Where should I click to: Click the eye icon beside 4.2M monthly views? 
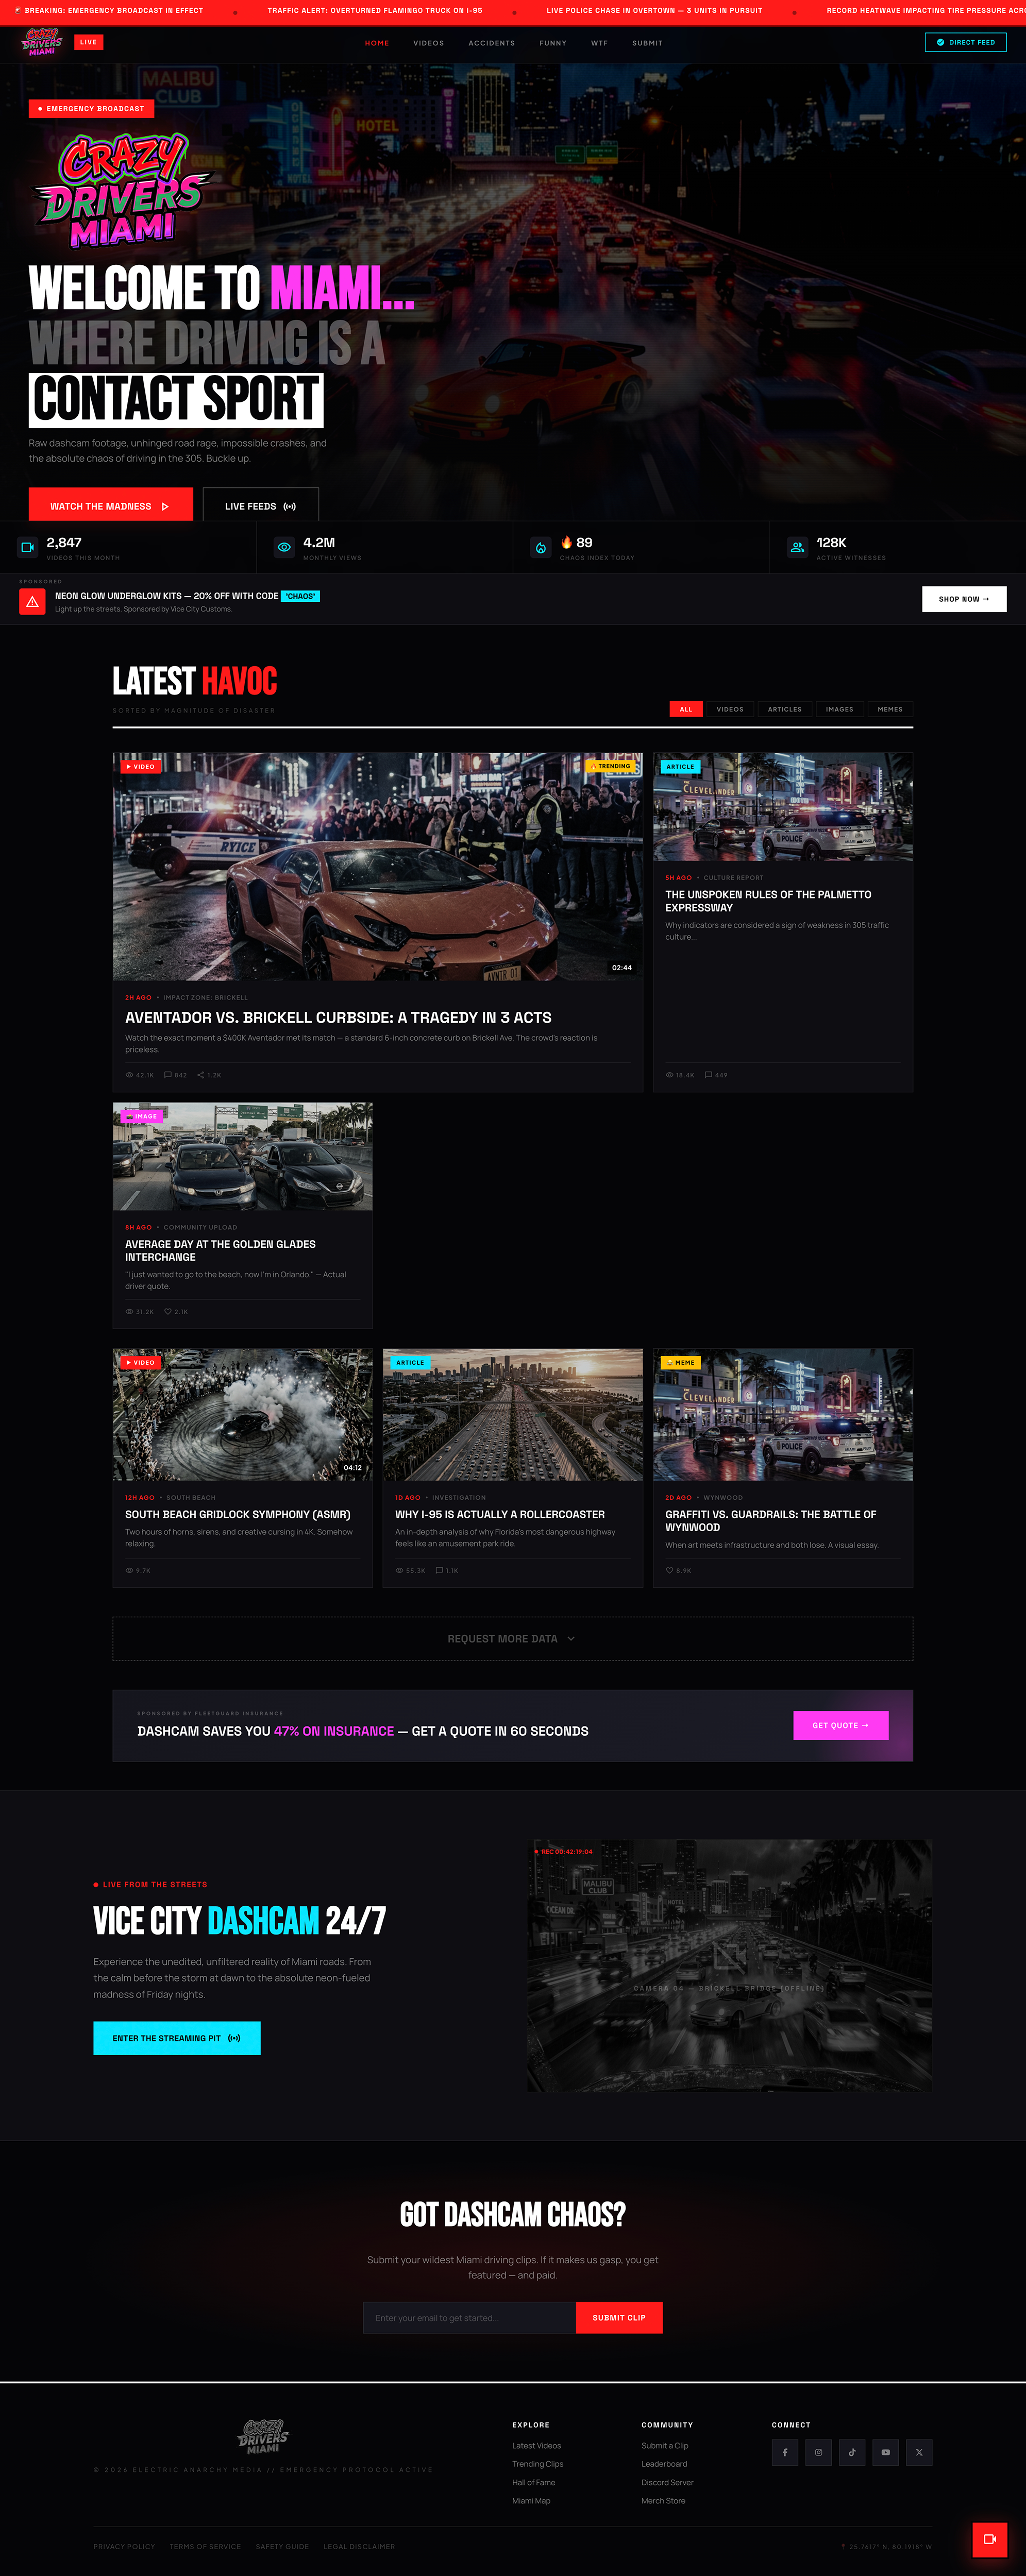(285, 546)
